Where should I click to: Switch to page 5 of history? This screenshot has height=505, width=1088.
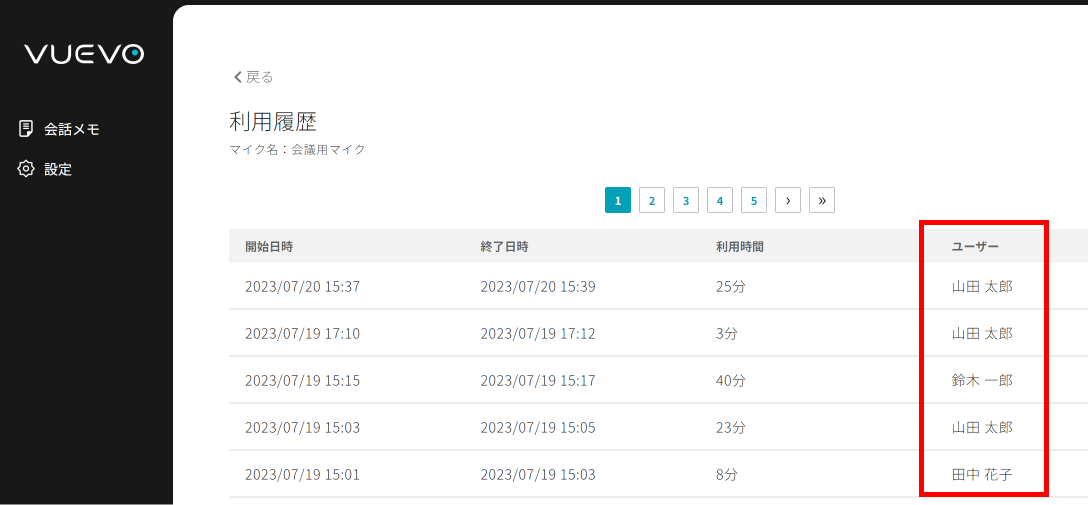pyautogui.click(x=754, y=200)
